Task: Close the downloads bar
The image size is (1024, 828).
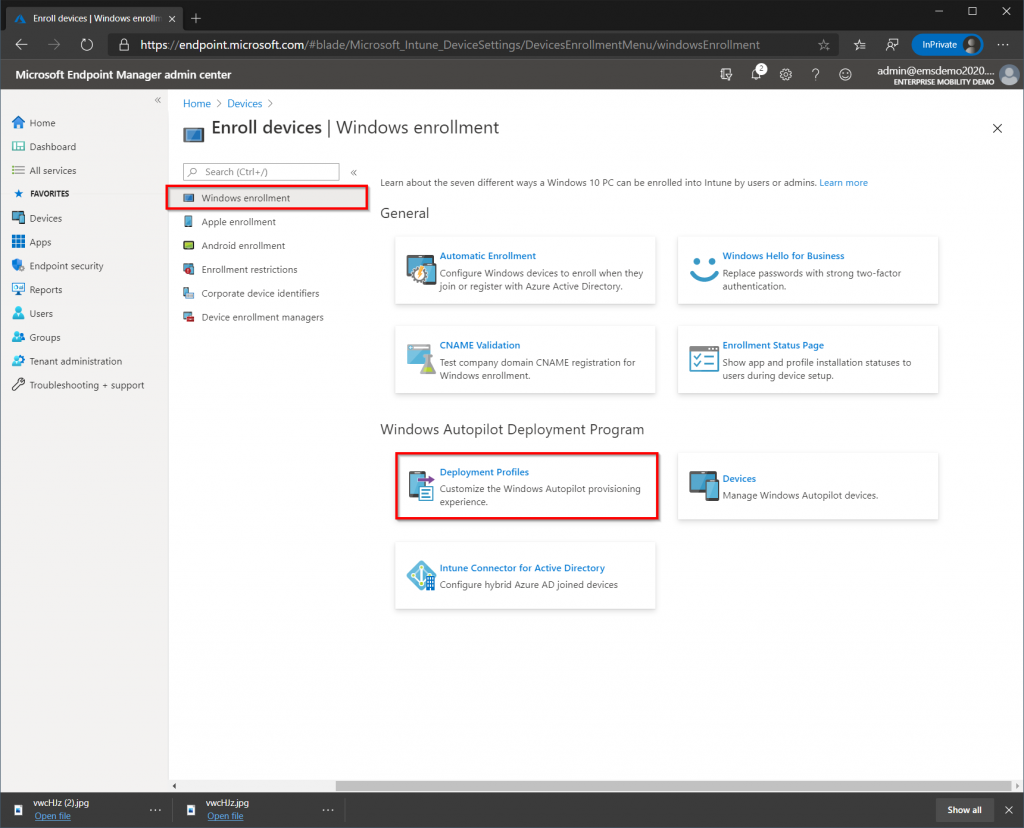Action: (1008, 810)
